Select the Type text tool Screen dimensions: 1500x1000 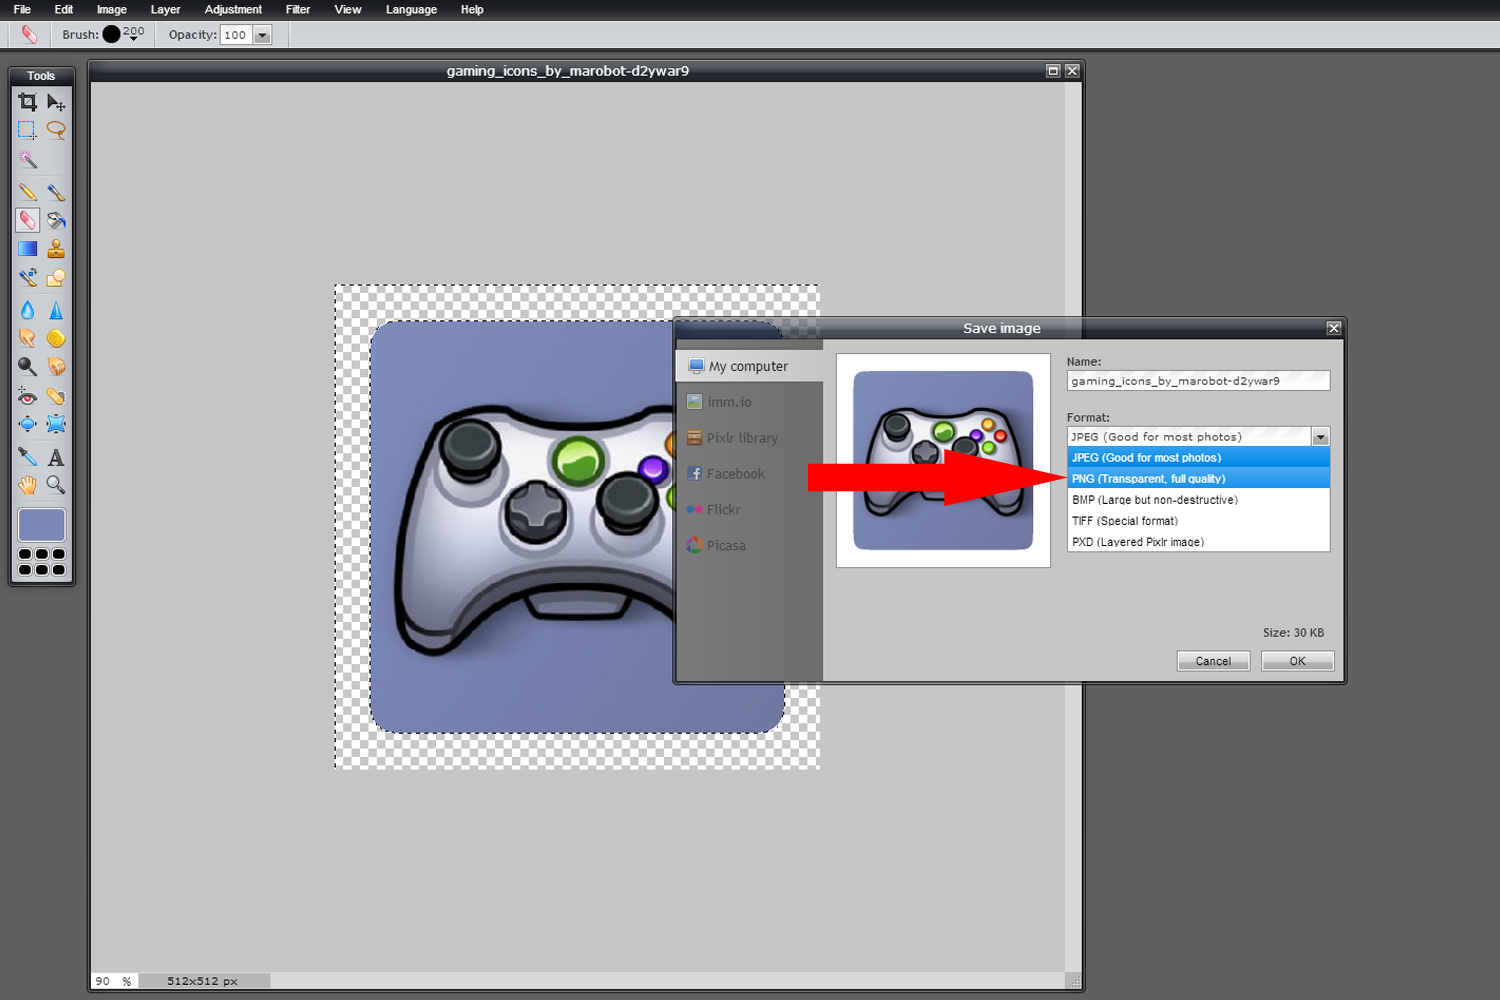click(56, 457)
